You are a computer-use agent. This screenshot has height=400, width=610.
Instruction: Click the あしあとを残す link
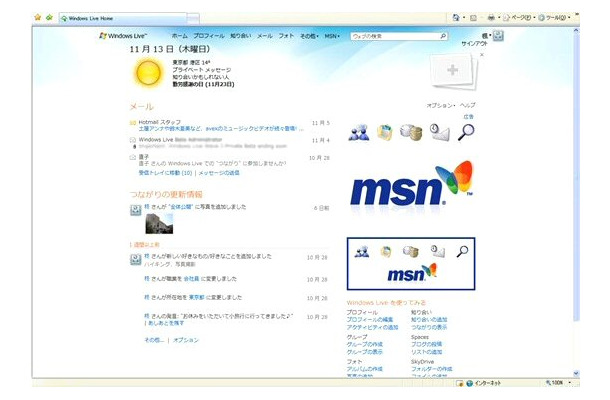coord(166,323)
